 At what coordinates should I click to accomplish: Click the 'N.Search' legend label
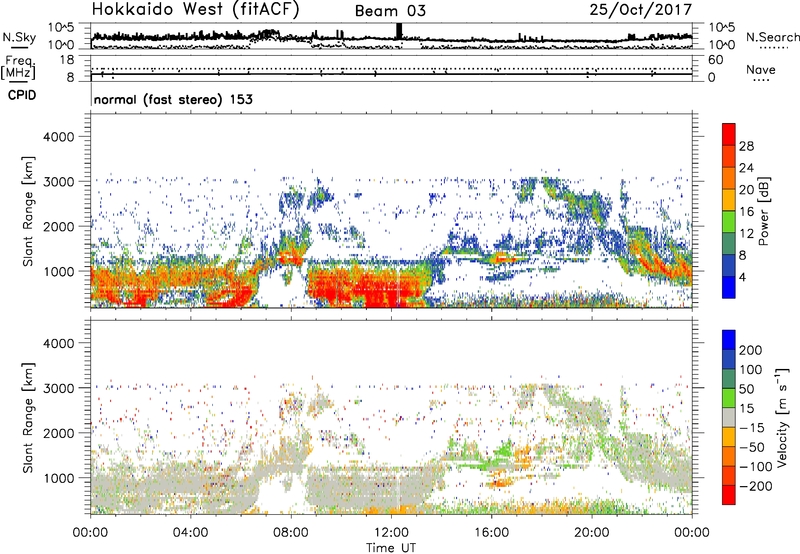[773, 37]
